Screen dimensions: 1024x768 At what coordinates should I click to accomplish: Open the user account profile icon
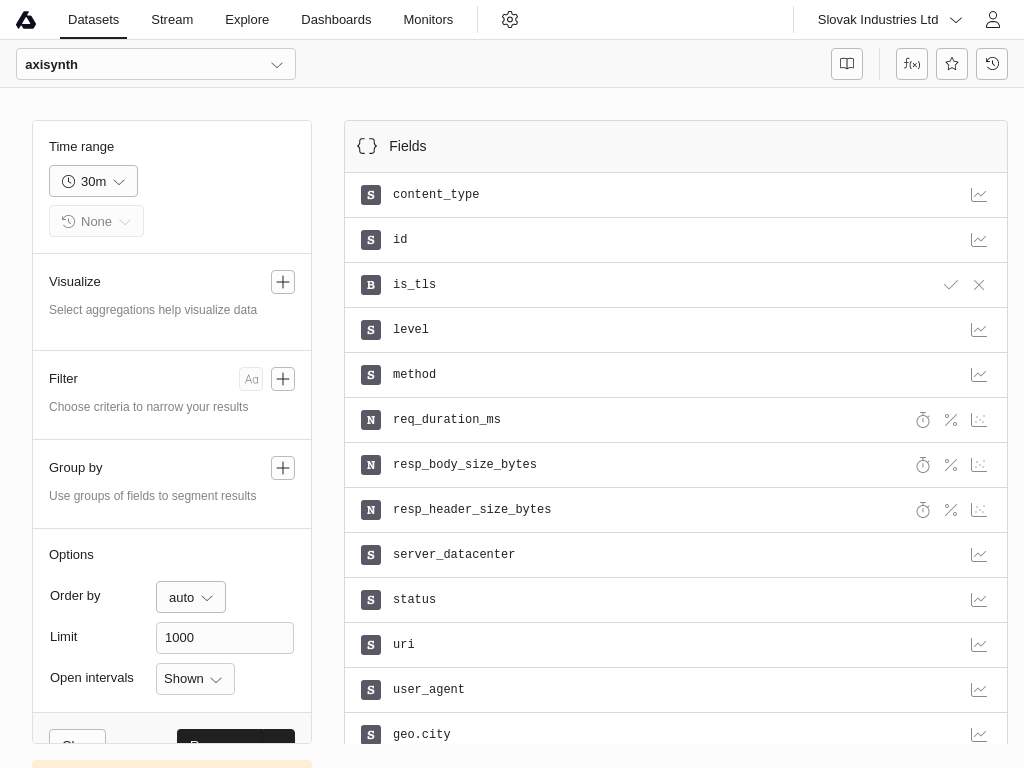(993, 20)
